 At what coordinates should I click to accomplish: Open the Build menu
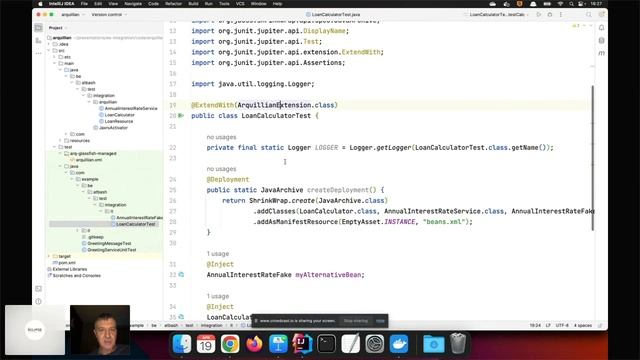pyautogui.click(x=193, y=4)
